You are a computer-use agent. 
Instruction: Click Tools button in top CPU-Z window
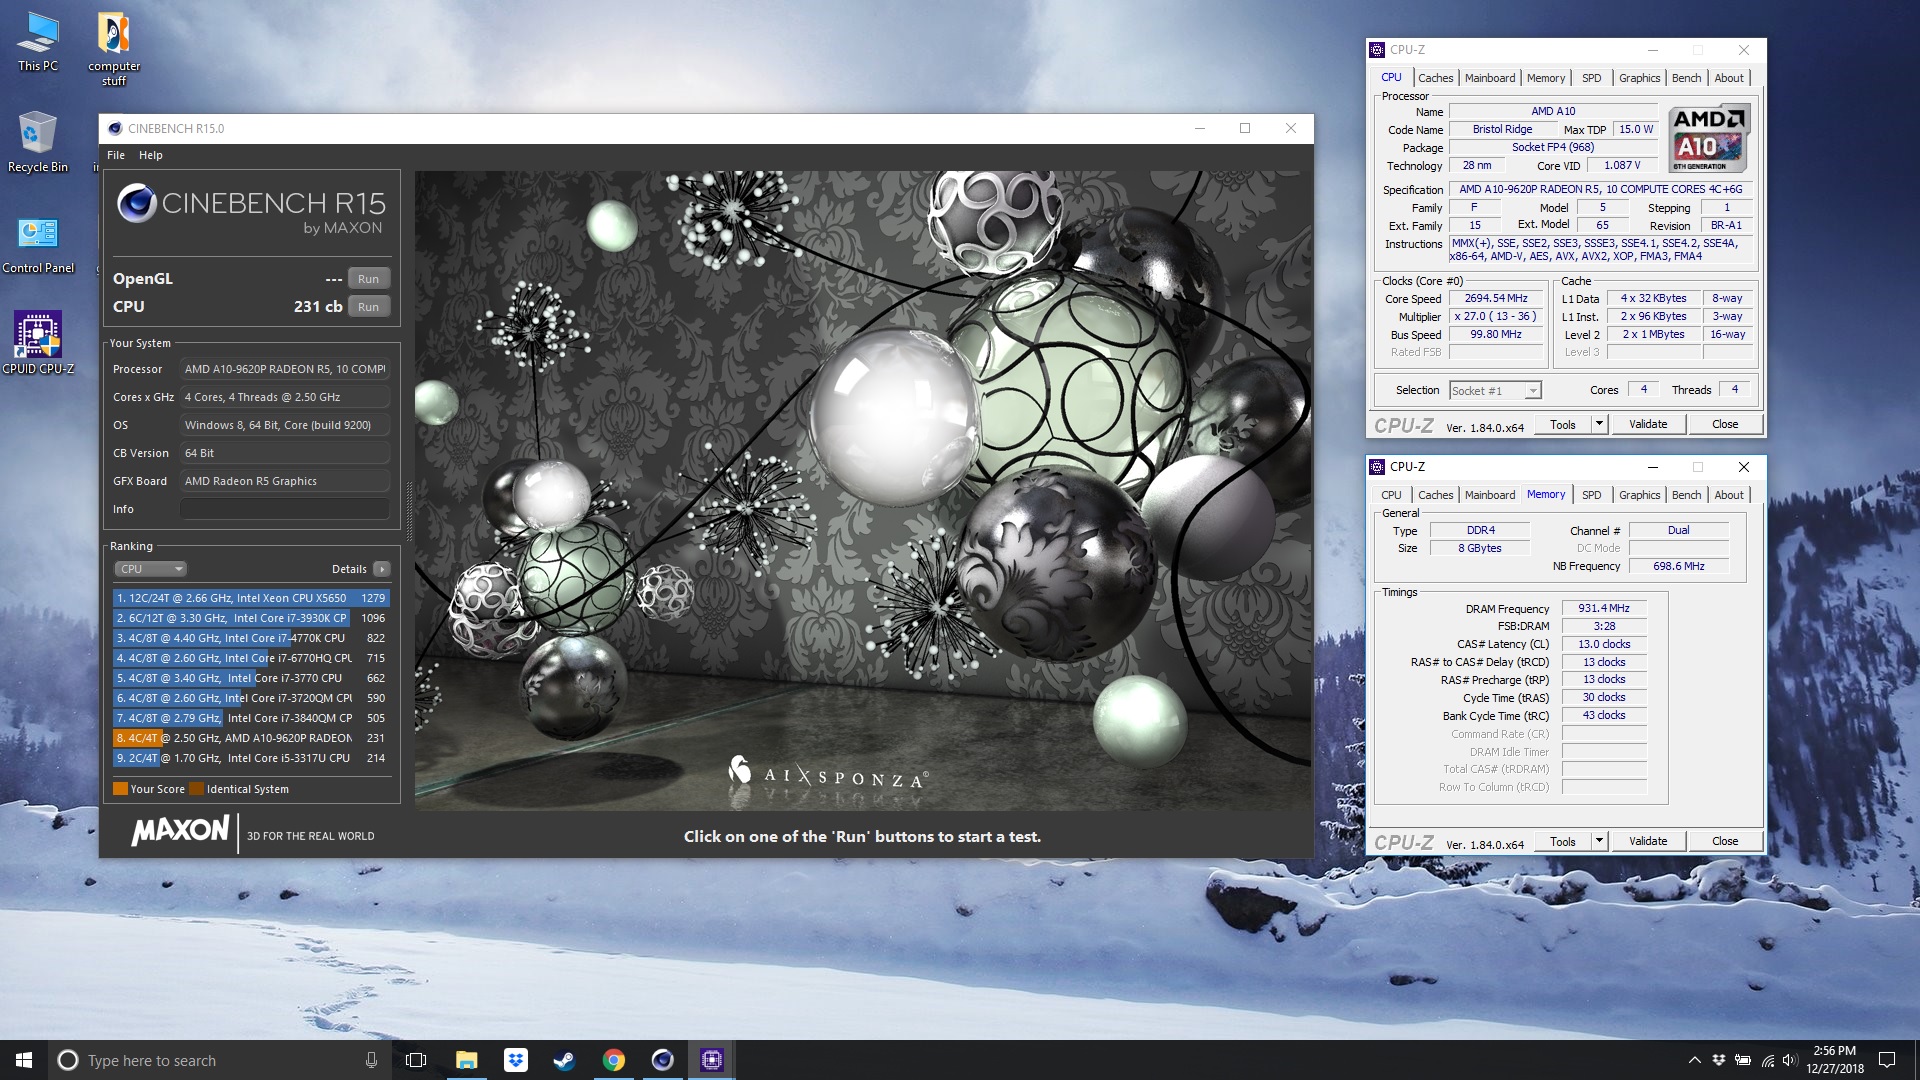click(x=1563, y=424)
